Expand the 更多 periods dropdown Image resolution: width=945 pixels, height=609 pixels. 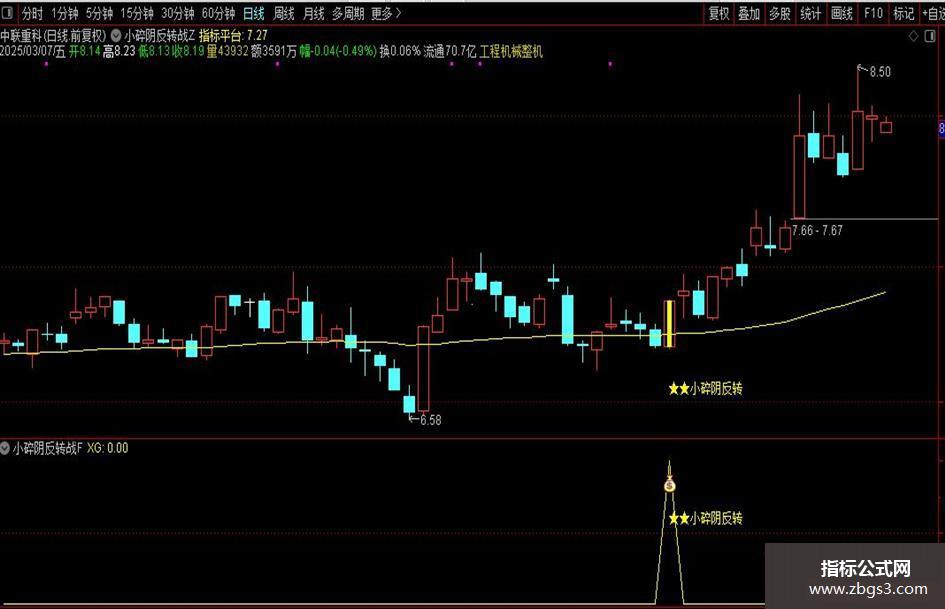click(386, 13)
